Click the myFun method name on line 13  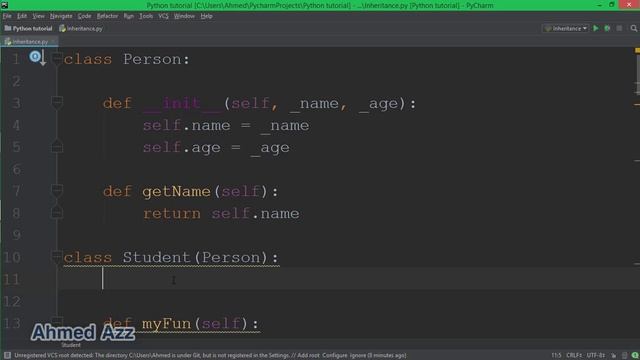point(167,324)
